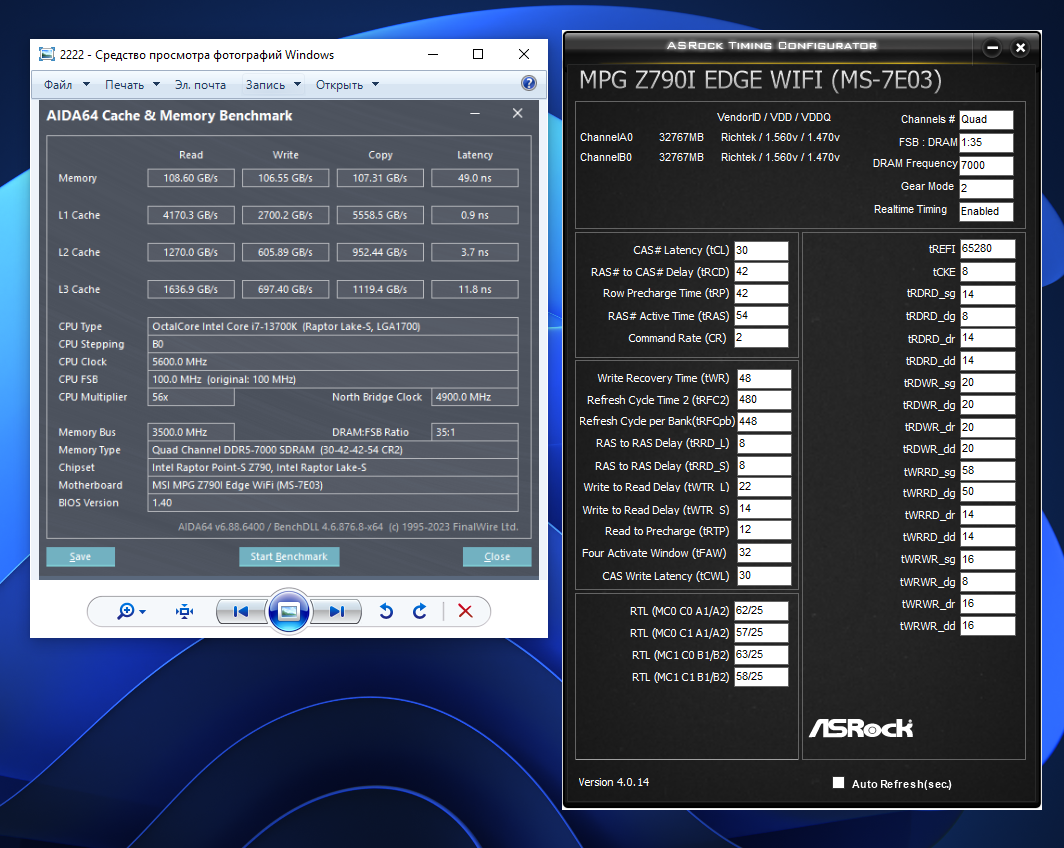
Task: Click the tWRRD_sg field showing 58
Action: coord(987,471)
